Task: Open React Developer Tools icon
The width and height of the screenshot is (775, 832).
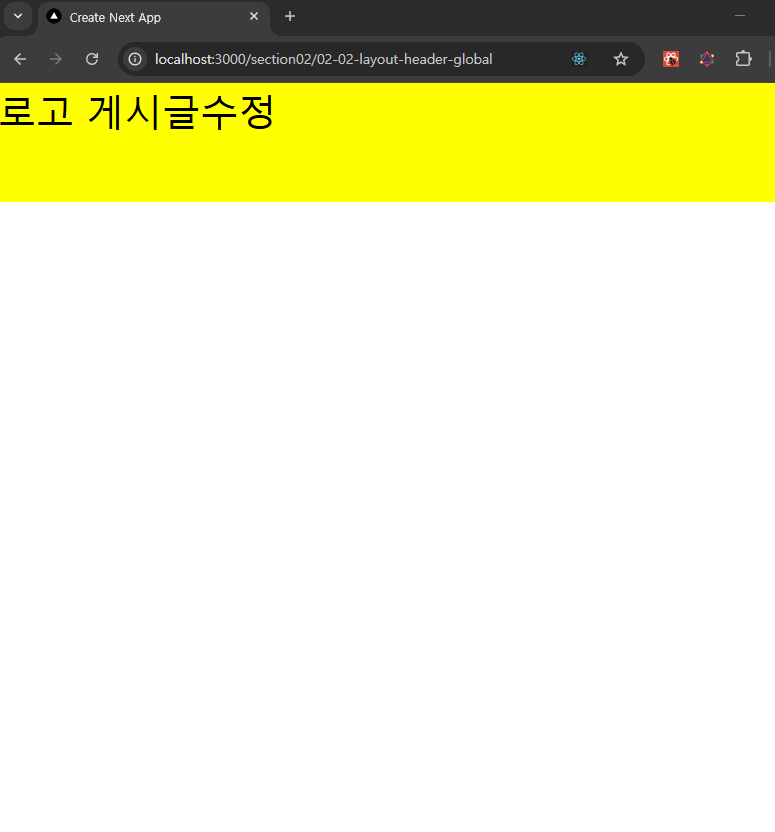Action: 579,59
